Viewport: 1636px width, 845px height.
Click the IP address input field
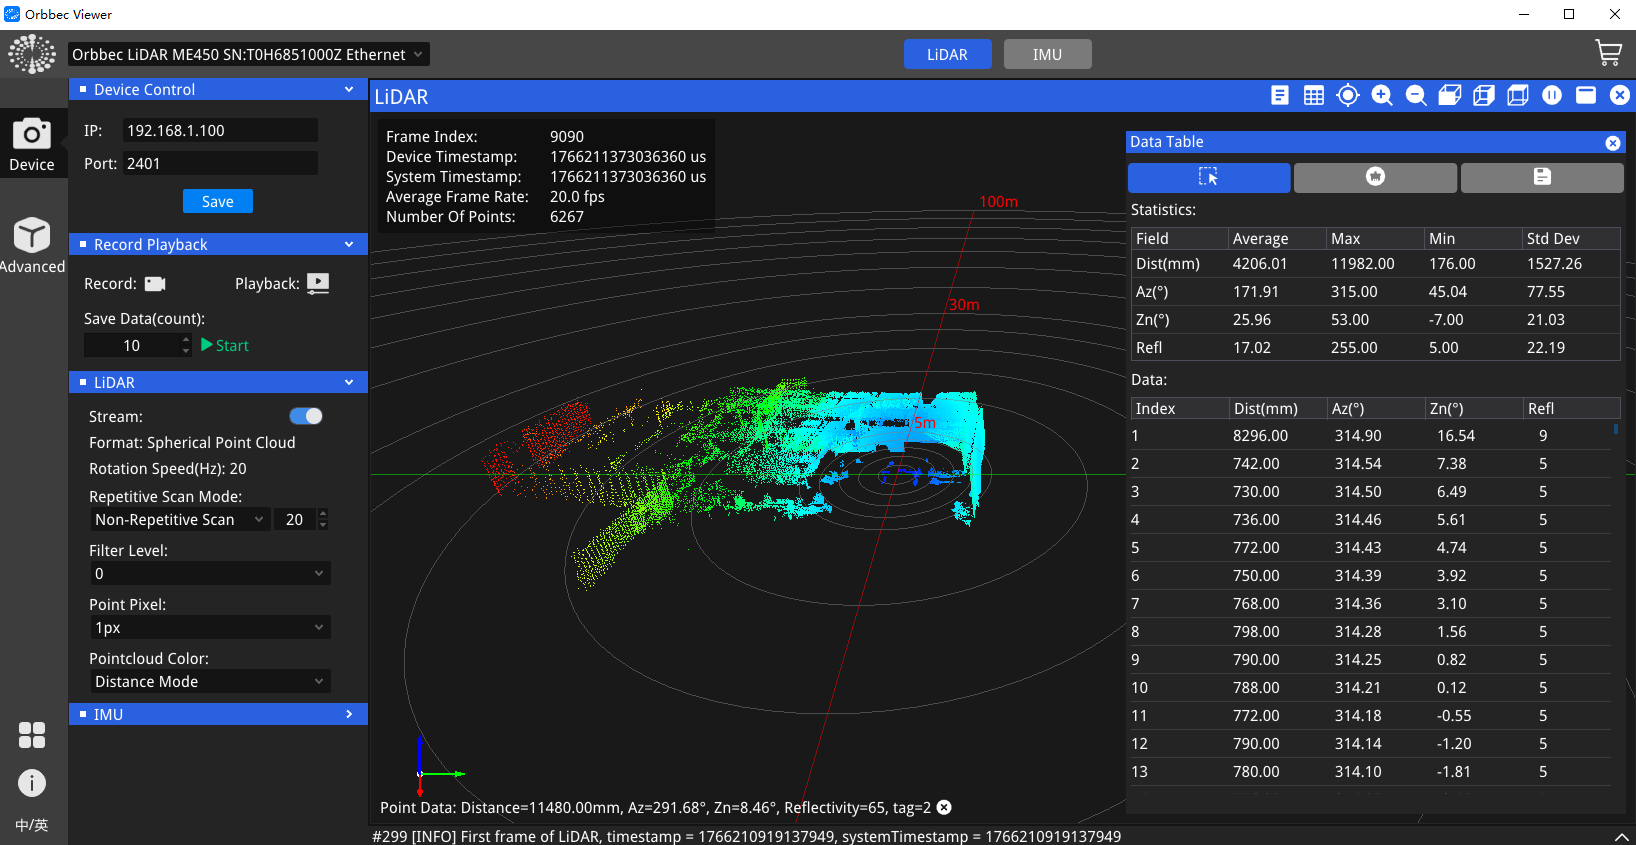coord(220,130)
